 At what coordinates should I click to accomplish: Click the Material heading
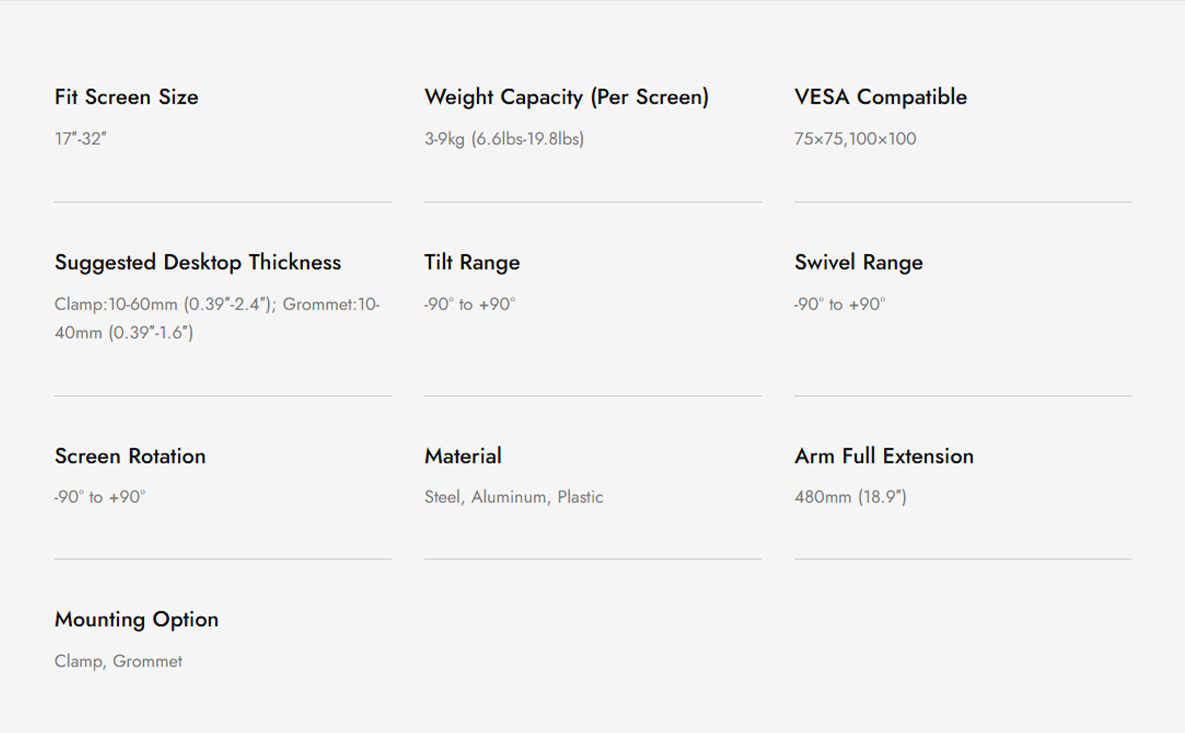463,456
